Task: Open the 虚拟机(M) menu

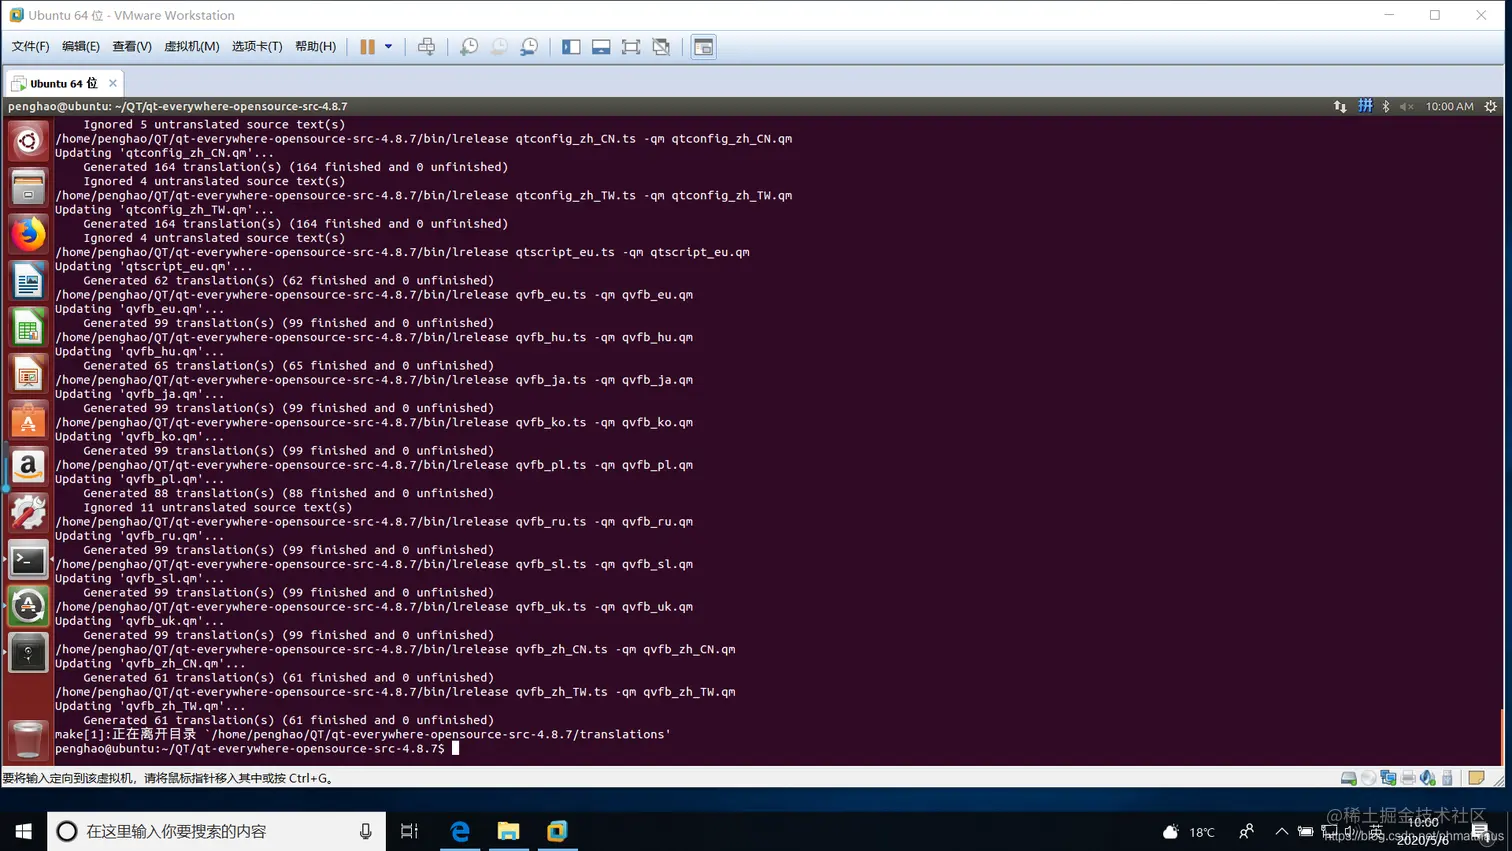Action: 192,46
